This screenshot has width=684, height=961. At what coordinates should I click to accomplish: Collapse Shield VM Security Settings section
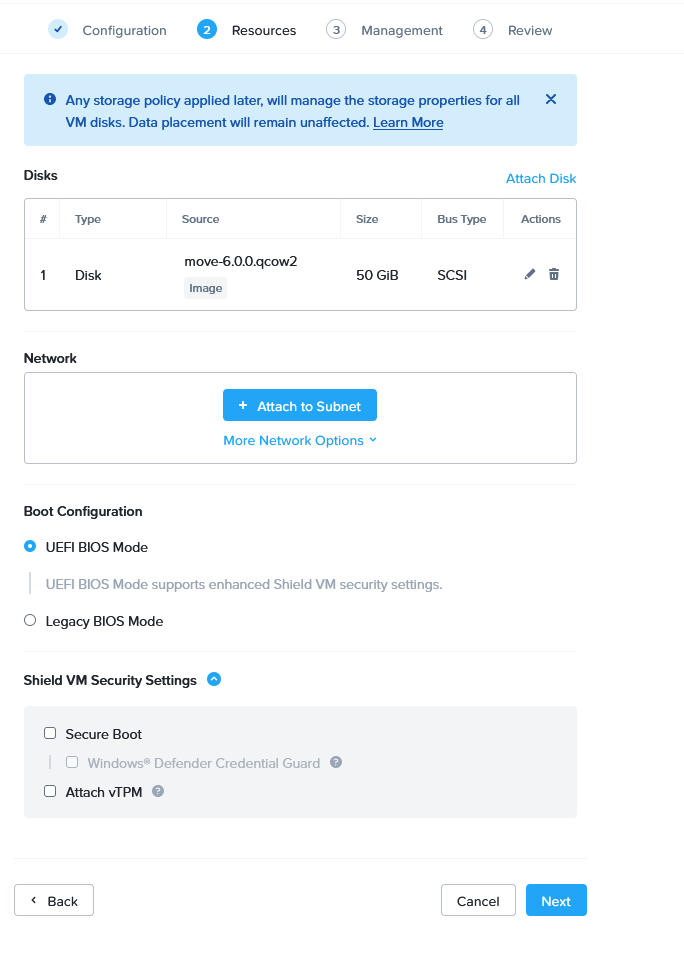point(214,680)
